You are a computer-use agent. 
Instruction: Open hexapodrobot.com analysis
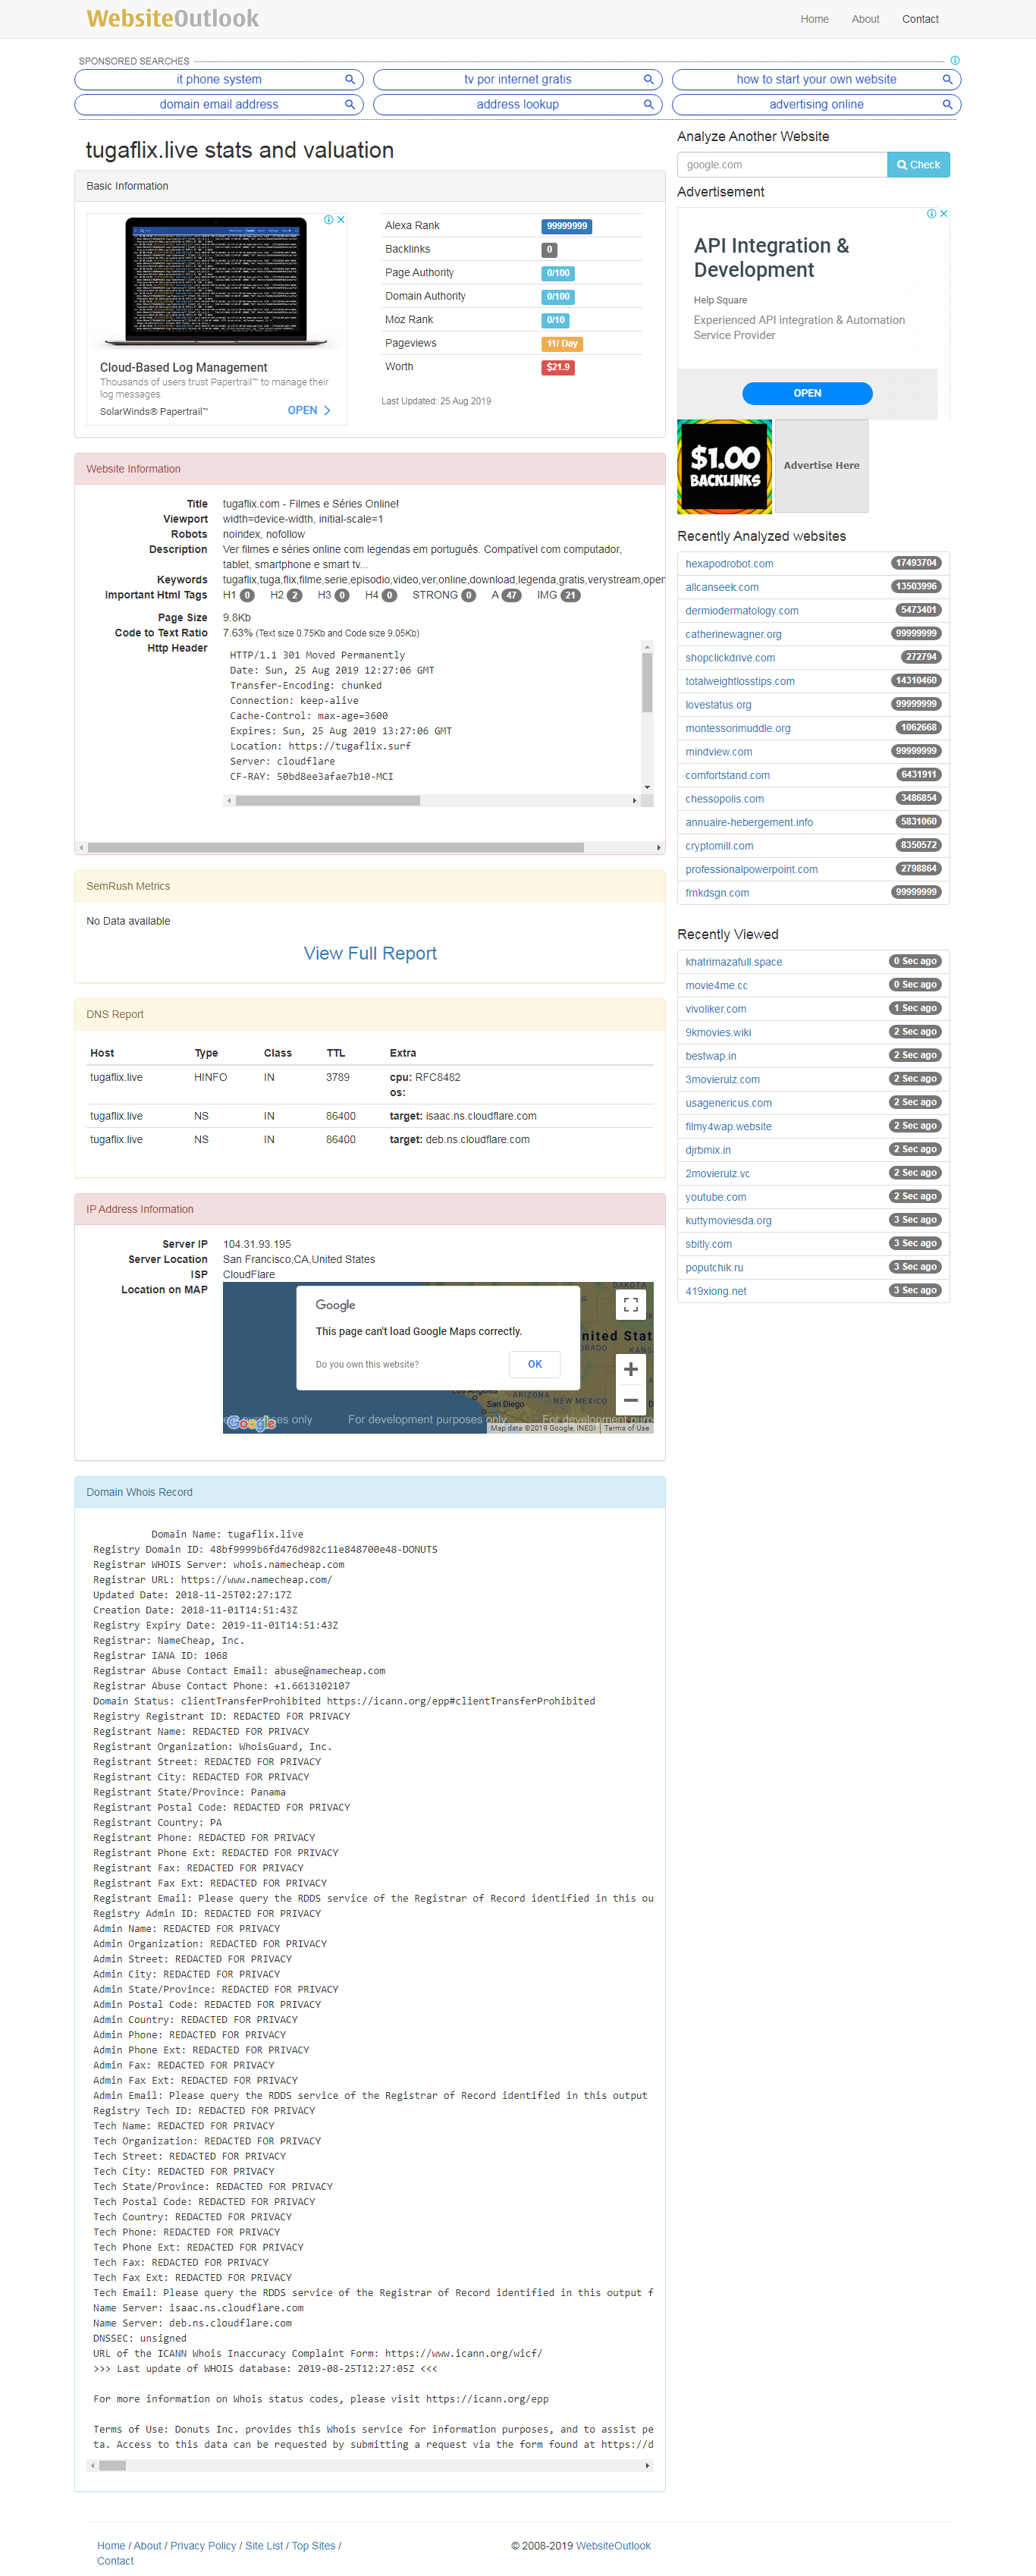(x=729, y=564)
